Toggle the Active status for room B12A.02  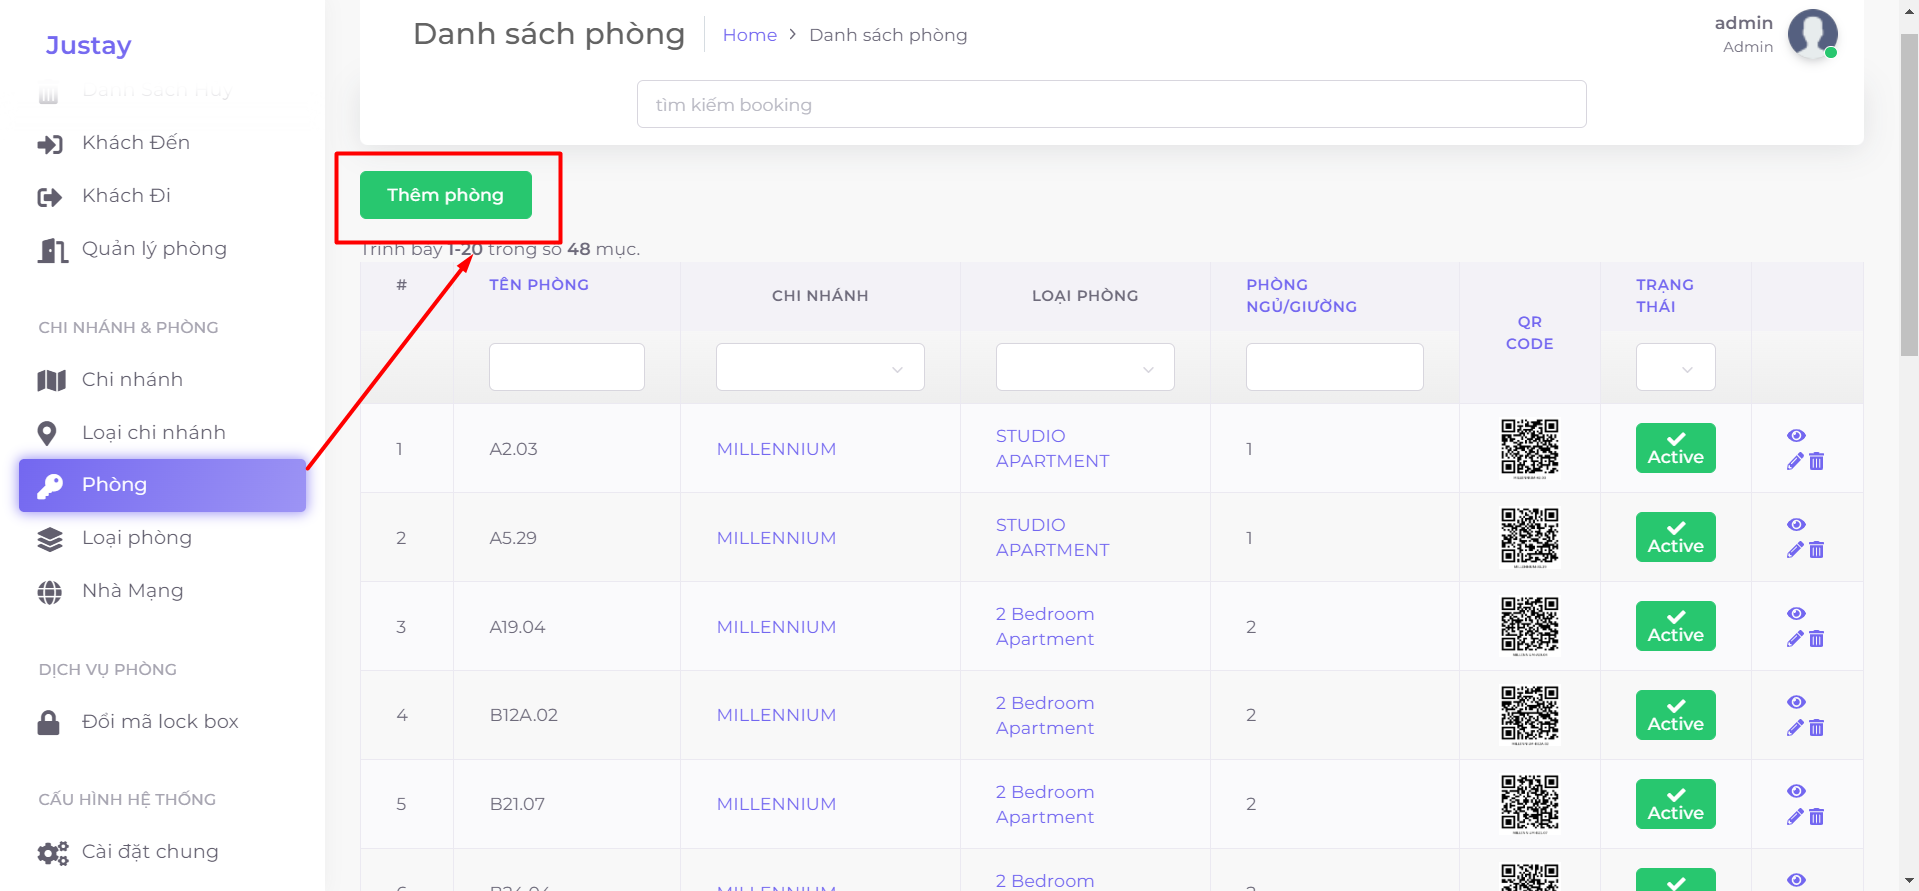click(1675, 715)
